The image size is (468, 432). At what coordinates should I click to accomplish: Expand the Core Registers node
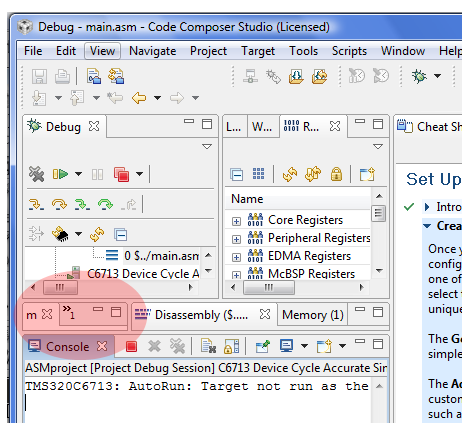click(x=236, y=221)
